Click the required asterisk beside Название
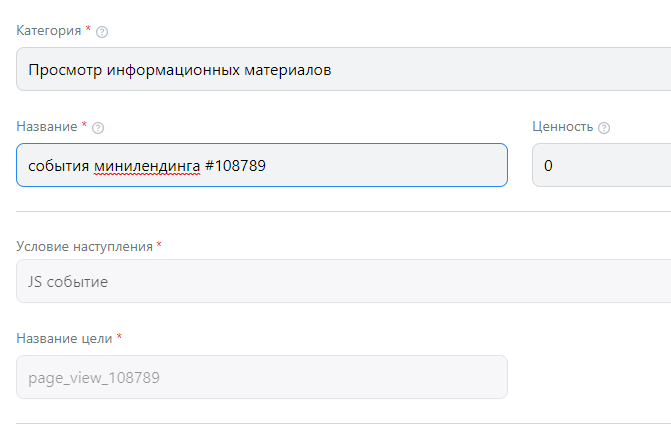Image resolution: width=671 pixels, height=438 pixels. pos(84,126)
